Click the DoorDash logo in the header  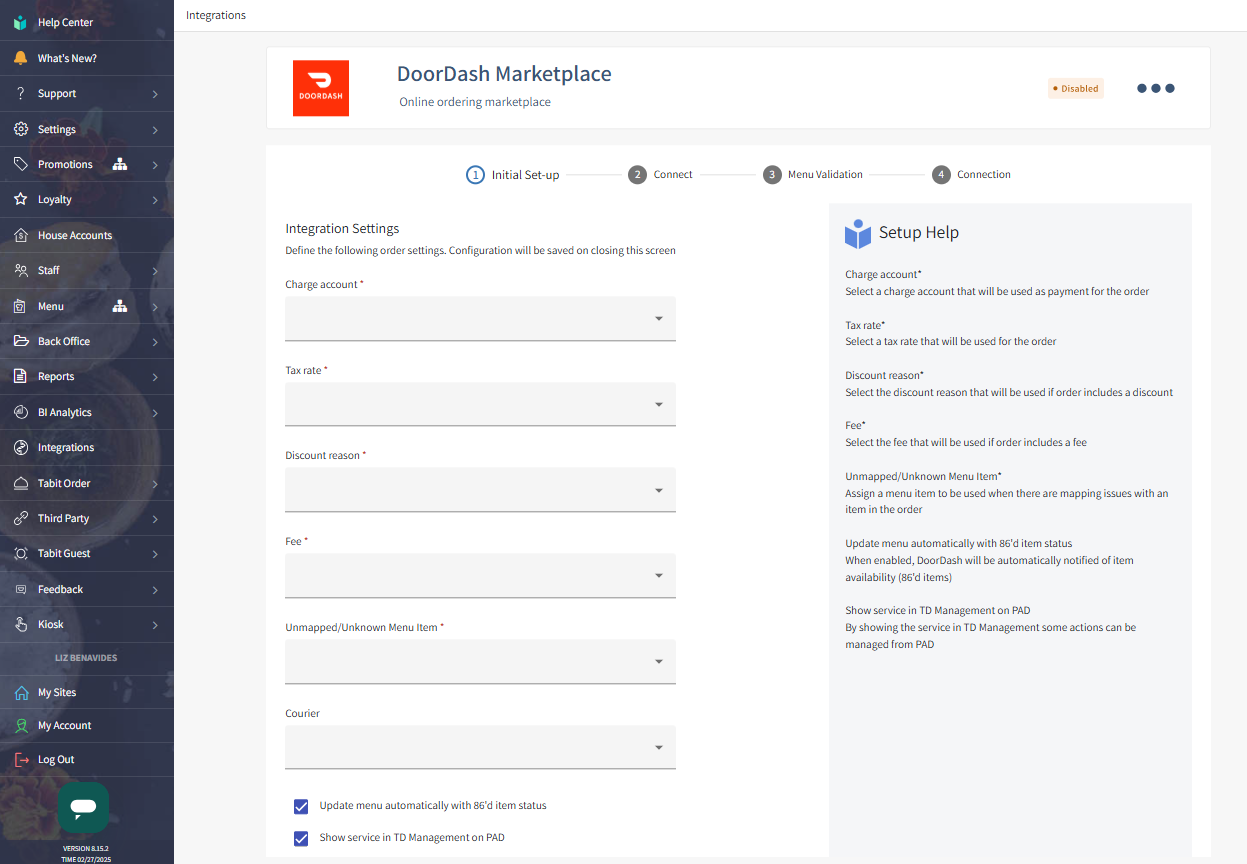321,88
